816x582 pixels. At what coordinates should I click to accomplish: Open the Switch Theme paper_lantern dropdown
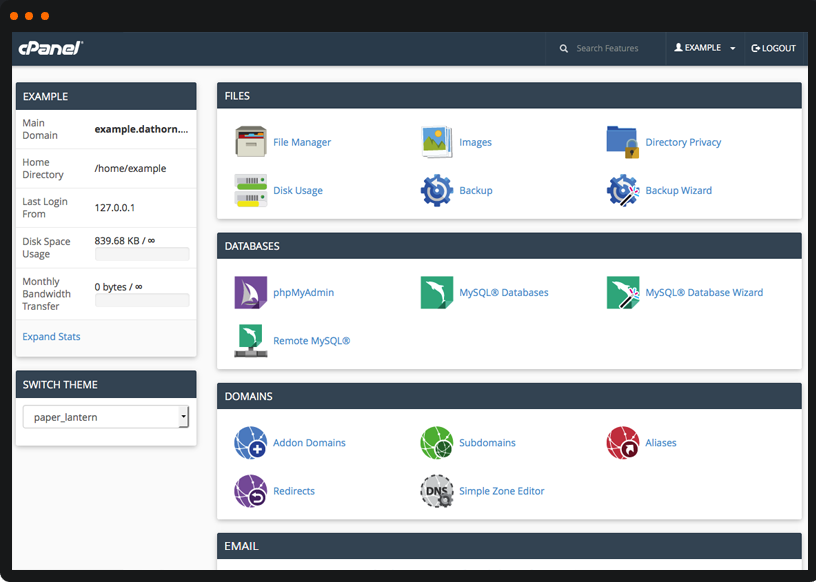pyautogui.click(x=106, y=417)
